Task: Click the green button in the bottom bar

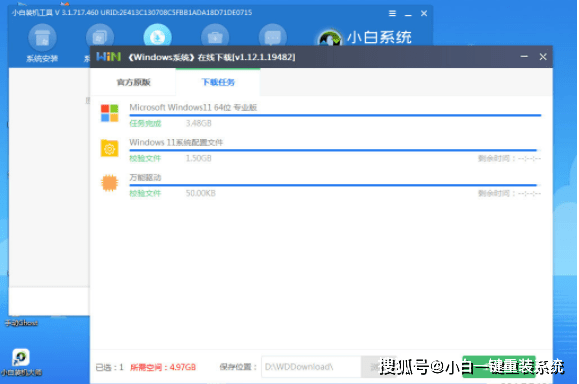Action: click(x=499, y=367)
